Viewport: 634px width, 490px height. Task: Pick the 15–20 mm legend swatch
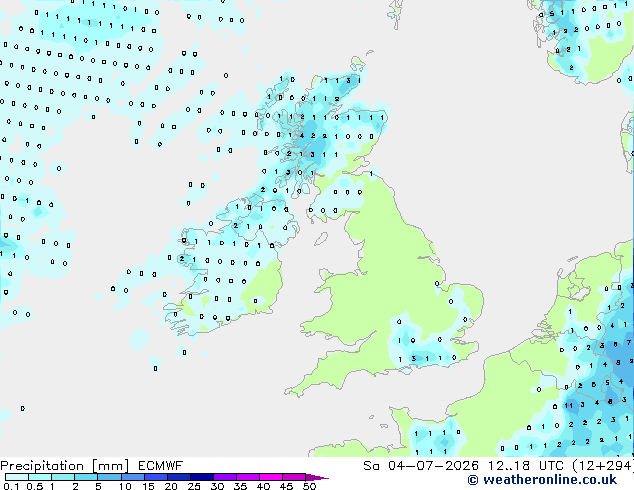tap(155, 477)
